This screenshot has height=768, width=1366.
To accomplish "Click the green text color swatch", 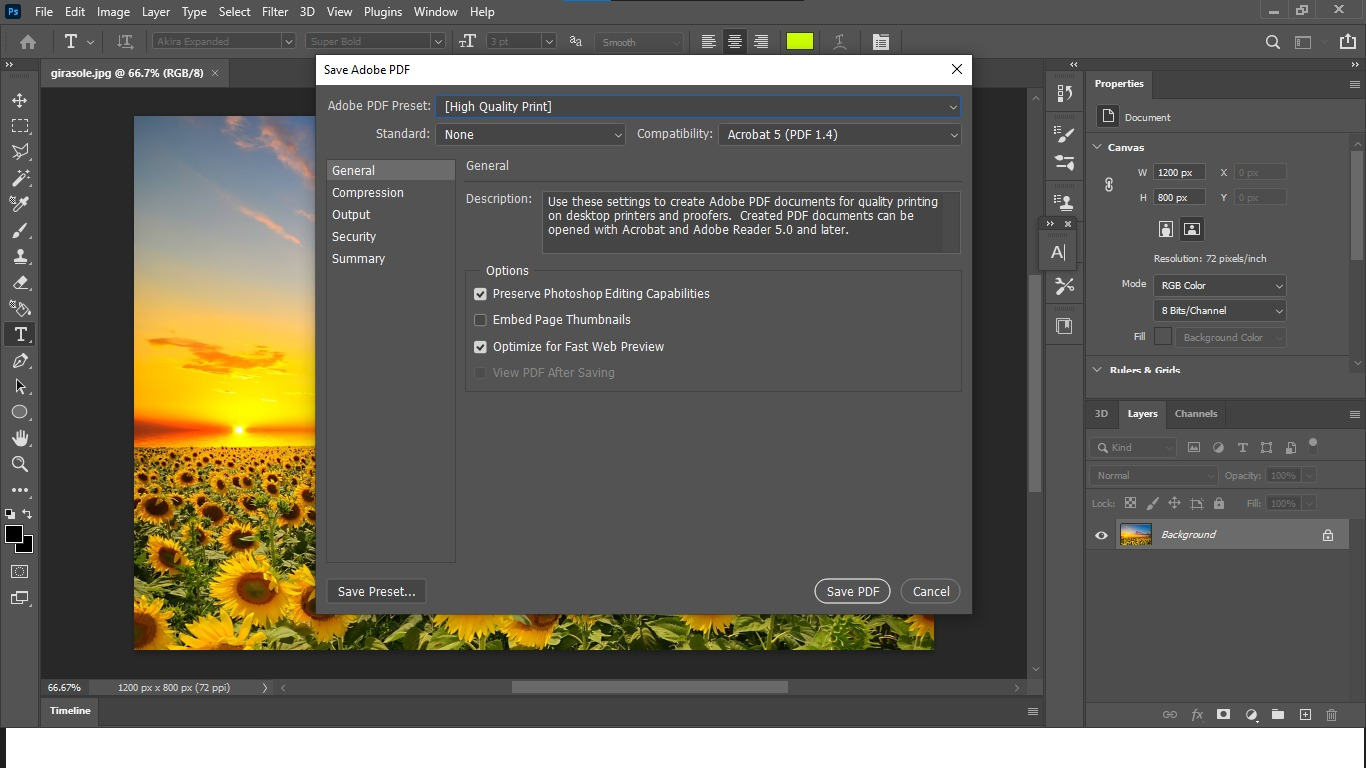I will [799, 41].
